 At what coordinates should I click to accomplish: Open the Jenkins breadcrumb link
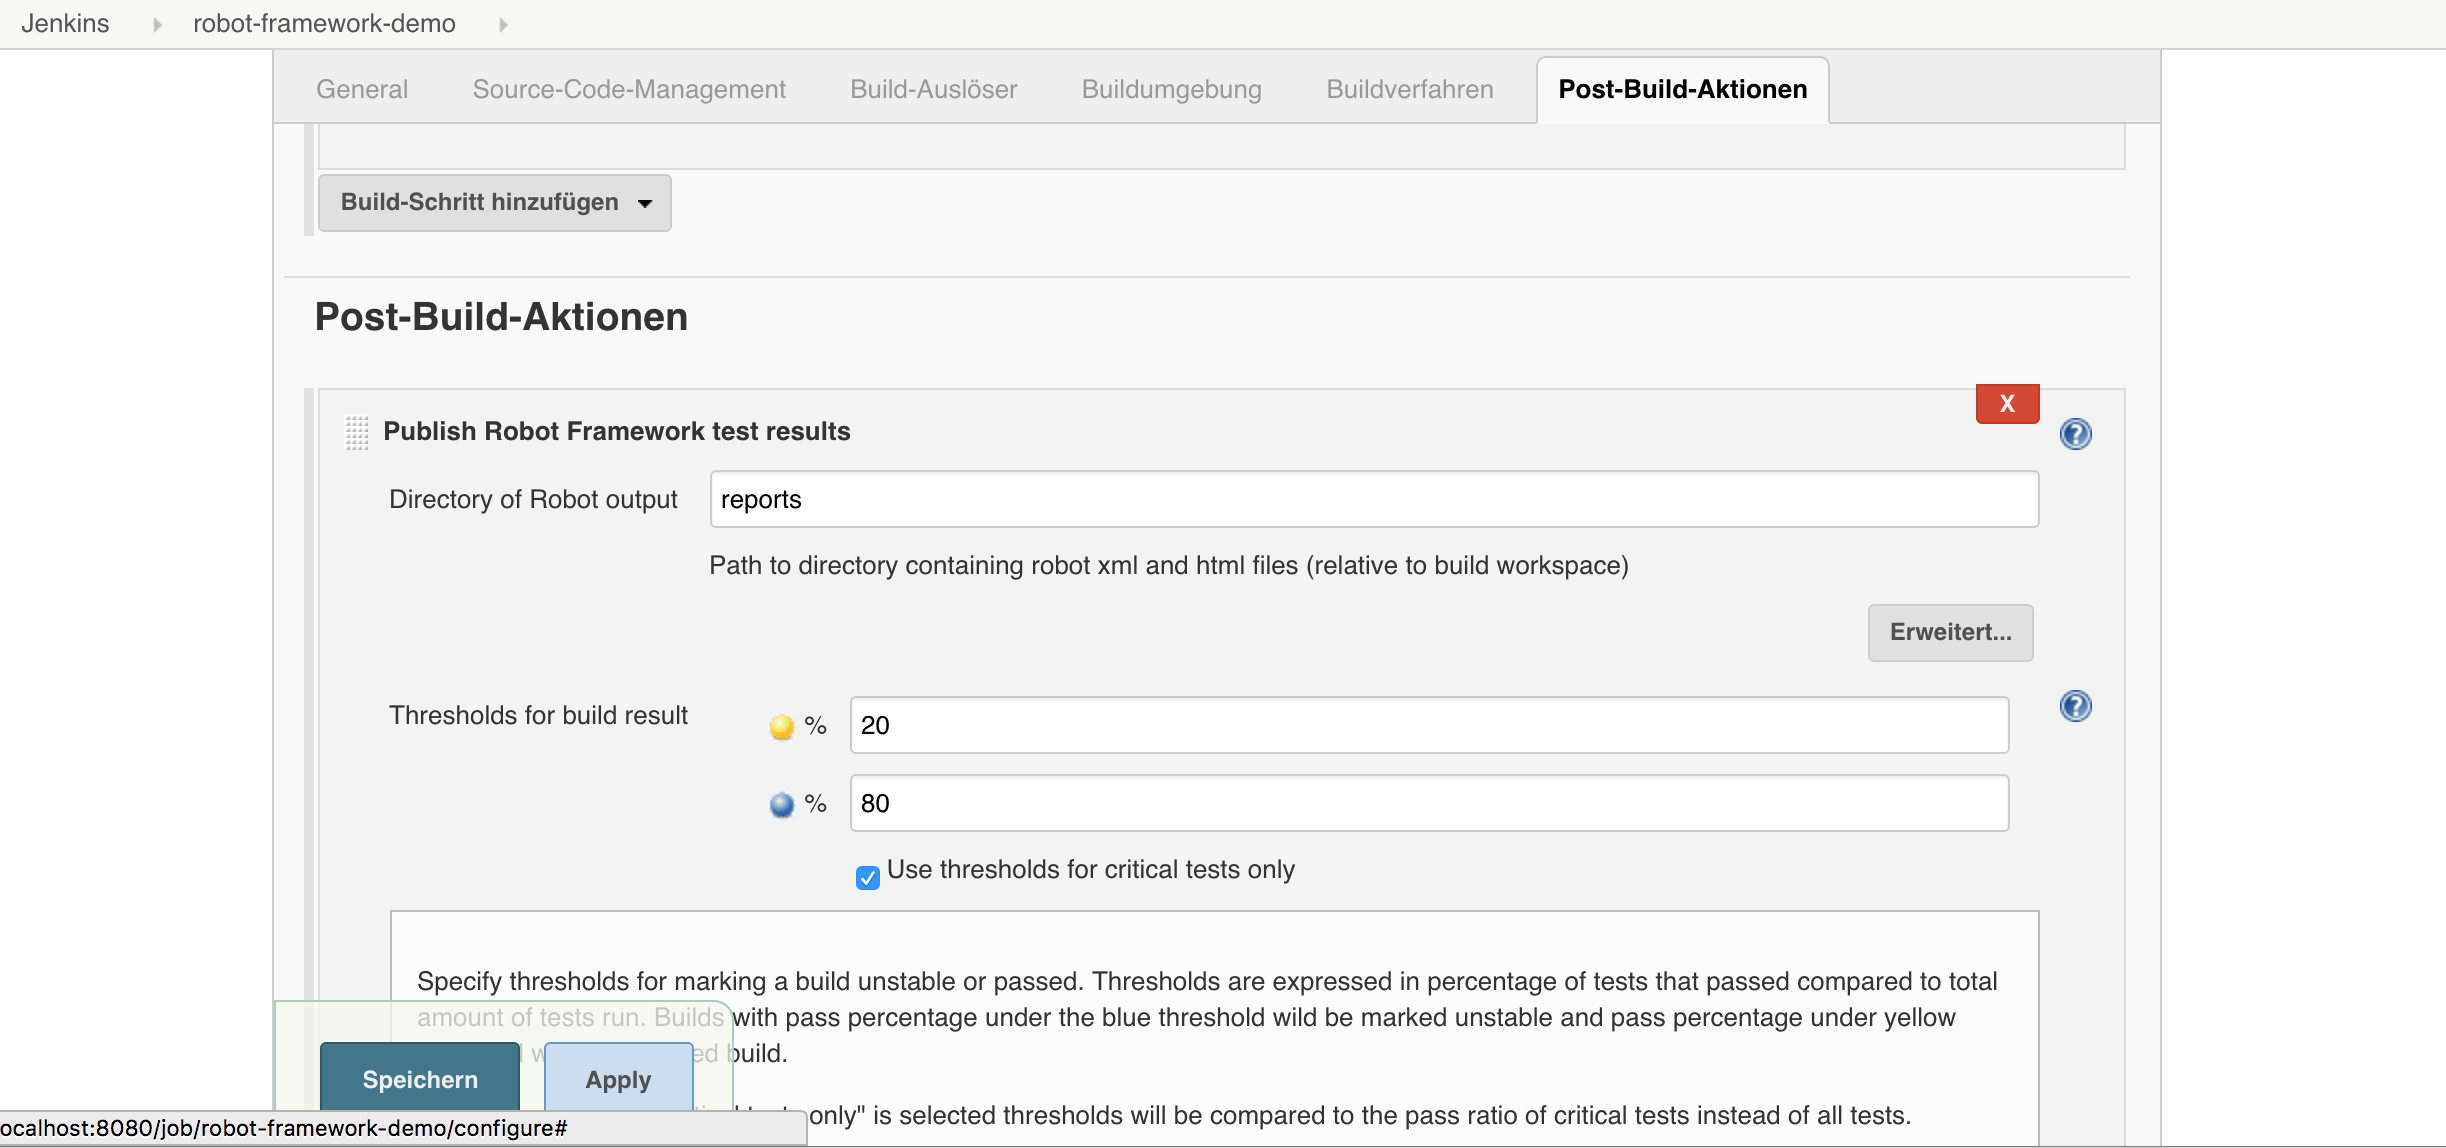point(65,23)
